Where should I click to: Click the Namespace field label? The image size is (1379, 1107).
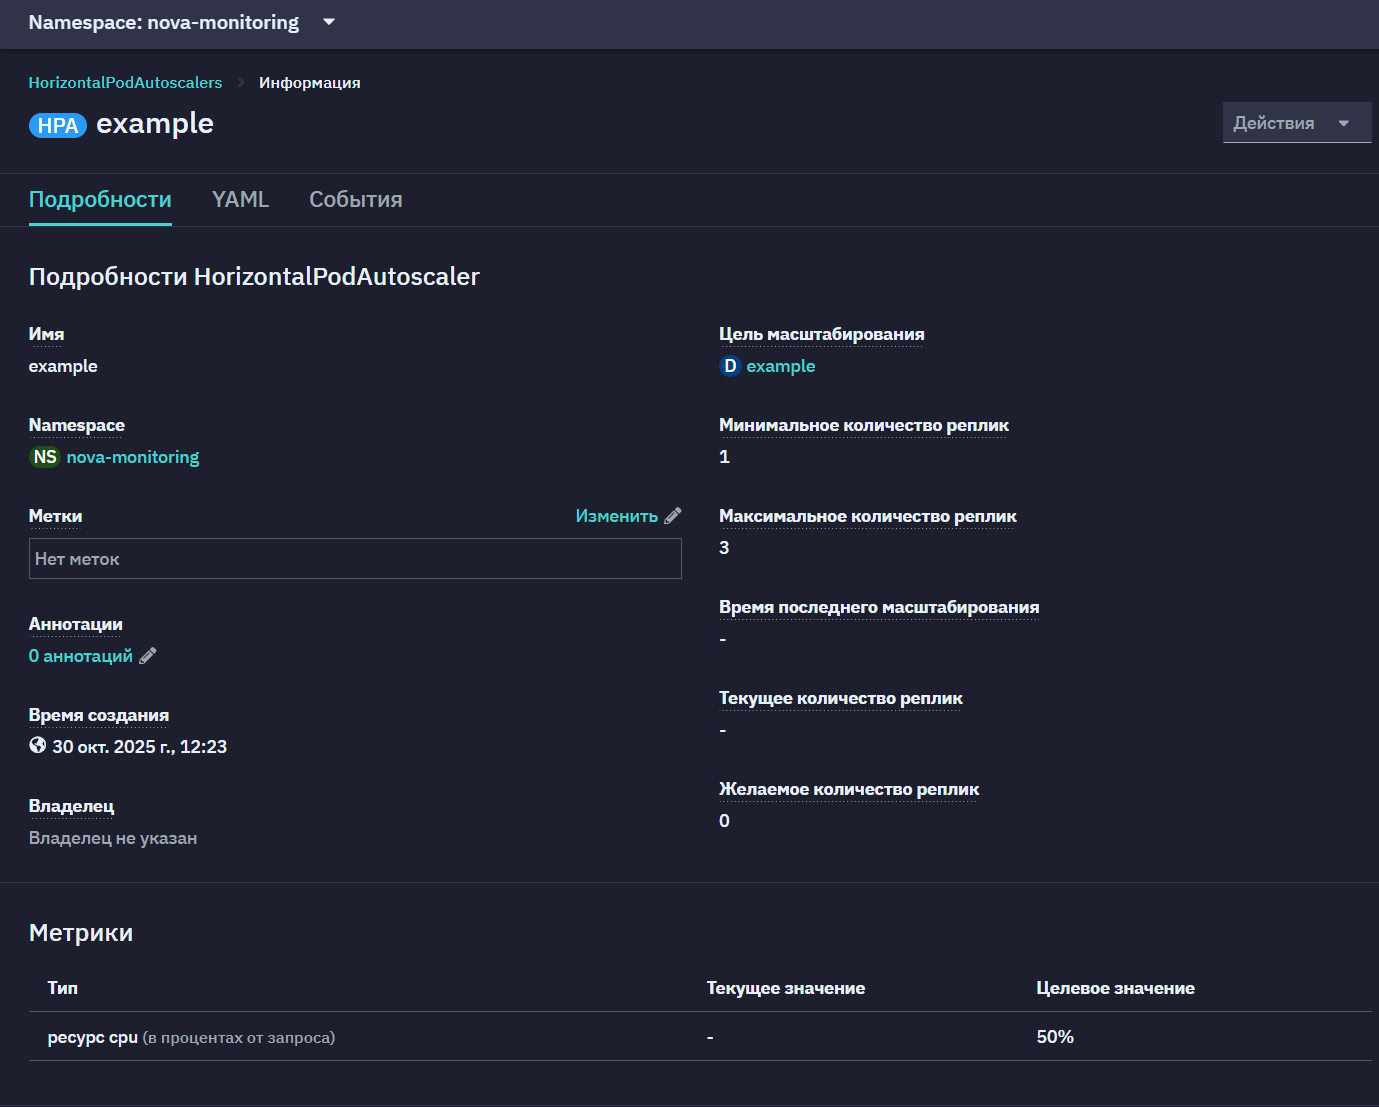(x=77, y=425)
